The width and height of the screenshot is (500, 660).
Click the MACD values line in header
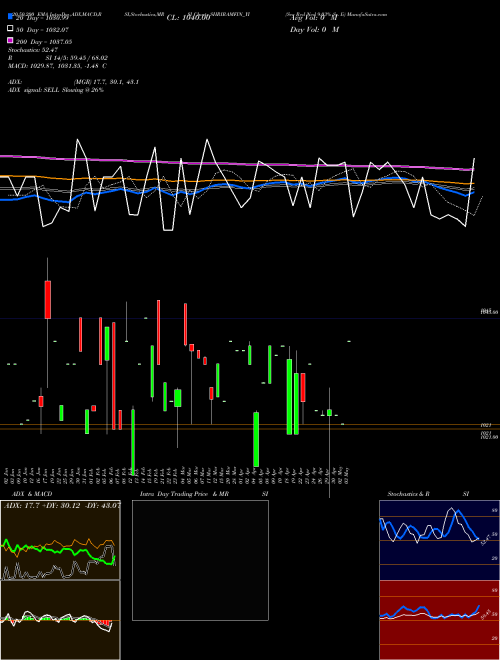[57, 66]
